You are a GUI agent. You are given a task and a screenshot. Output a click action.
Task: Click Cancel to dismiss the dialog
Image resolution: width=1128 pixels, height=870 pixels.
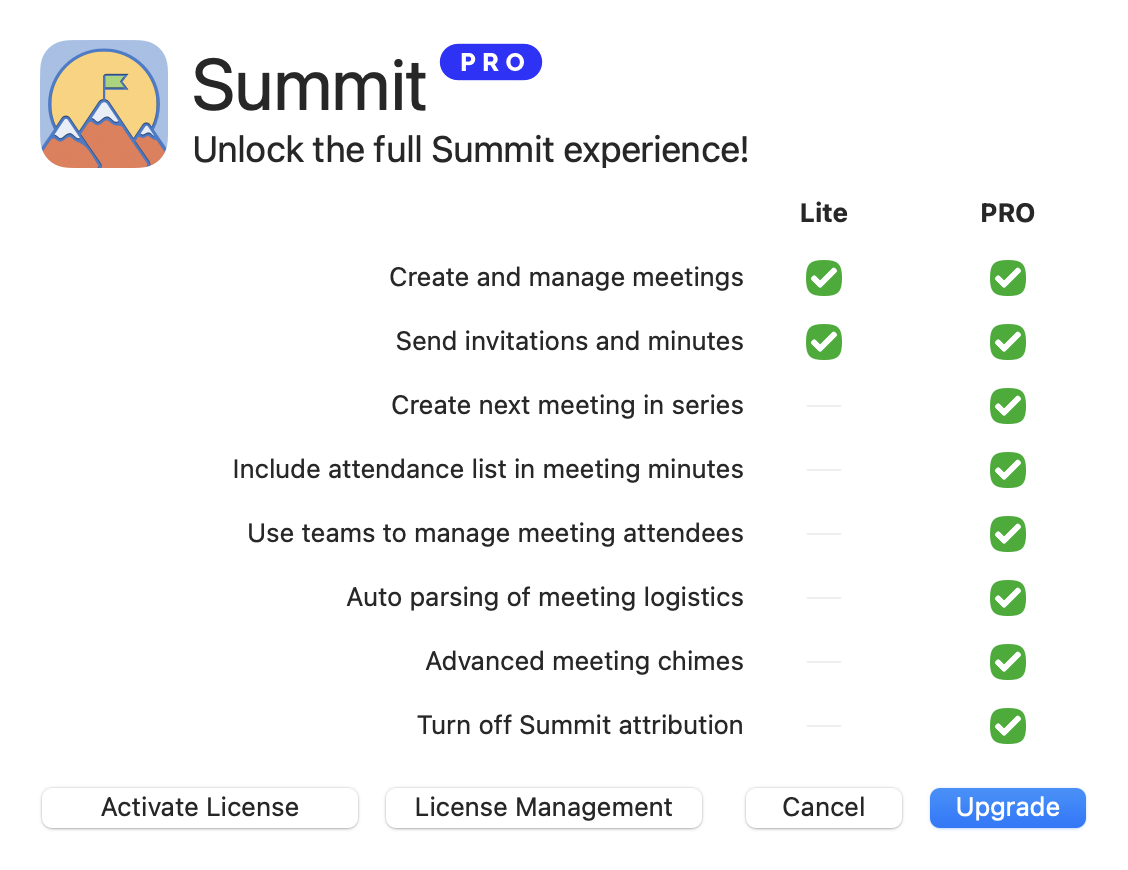coord(823,807)
